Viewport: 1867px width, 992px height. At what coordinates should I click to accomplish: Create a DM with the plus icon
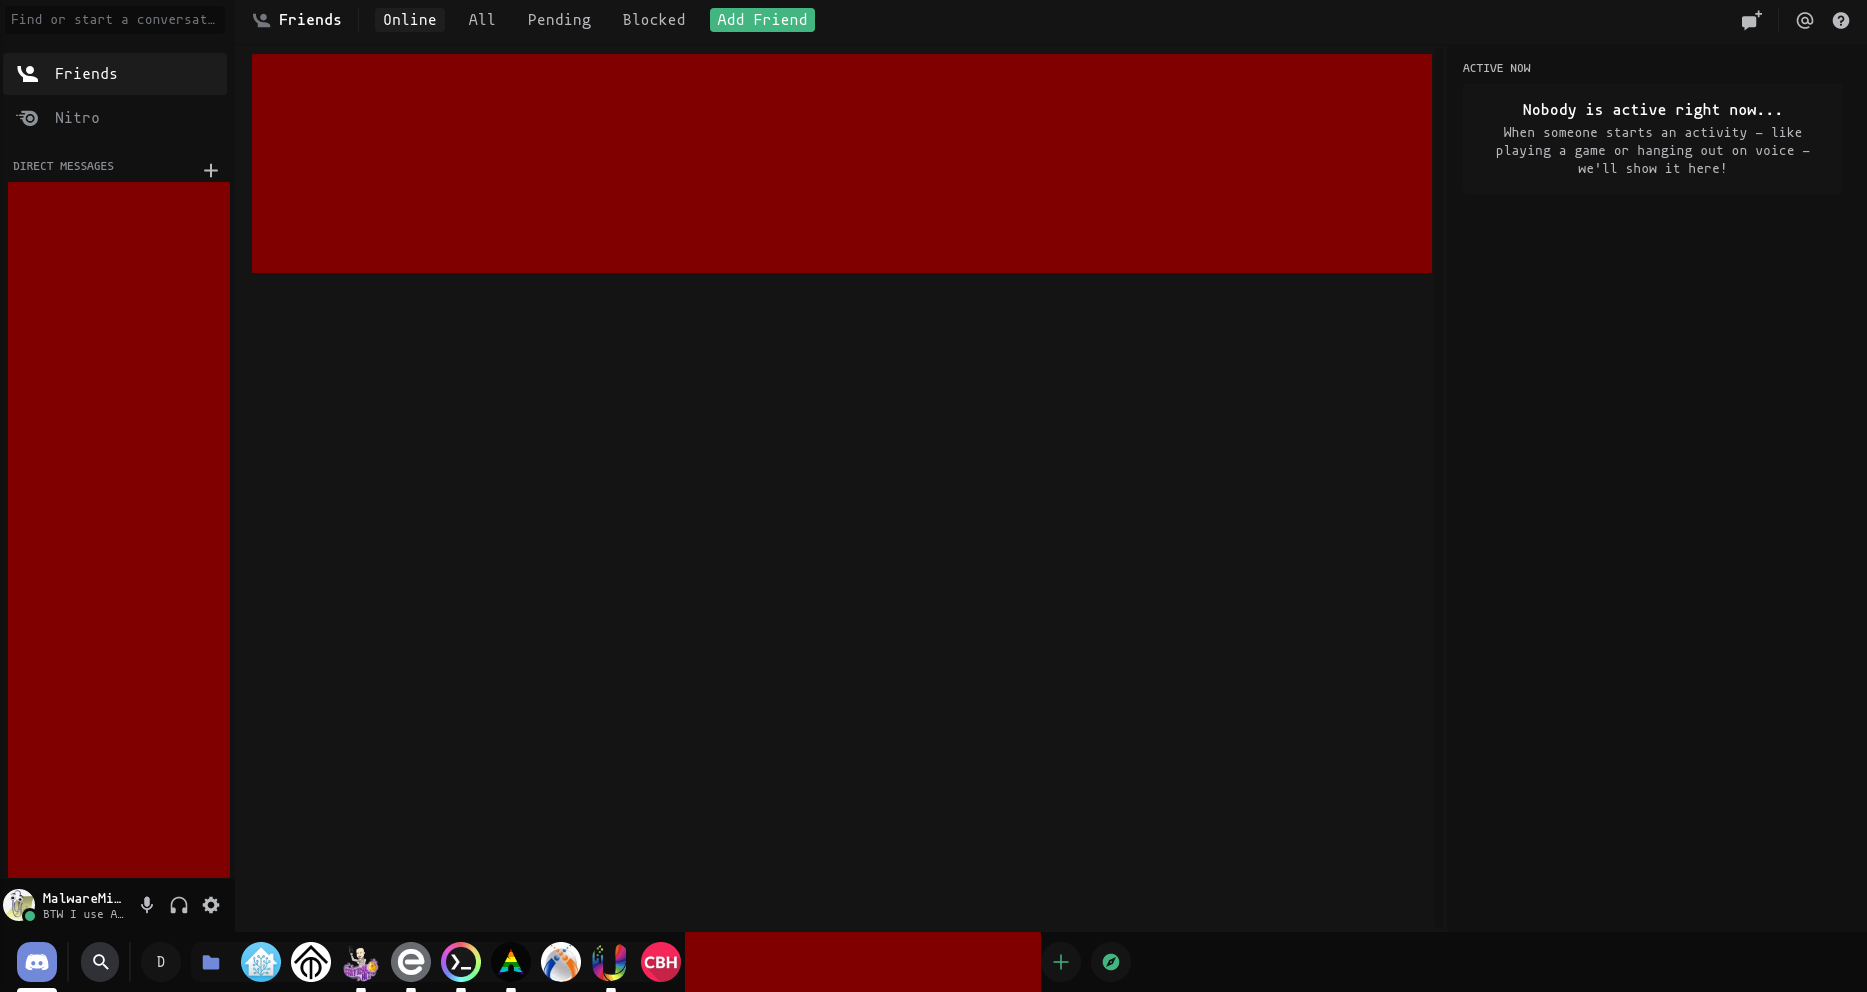pos(211,170)
